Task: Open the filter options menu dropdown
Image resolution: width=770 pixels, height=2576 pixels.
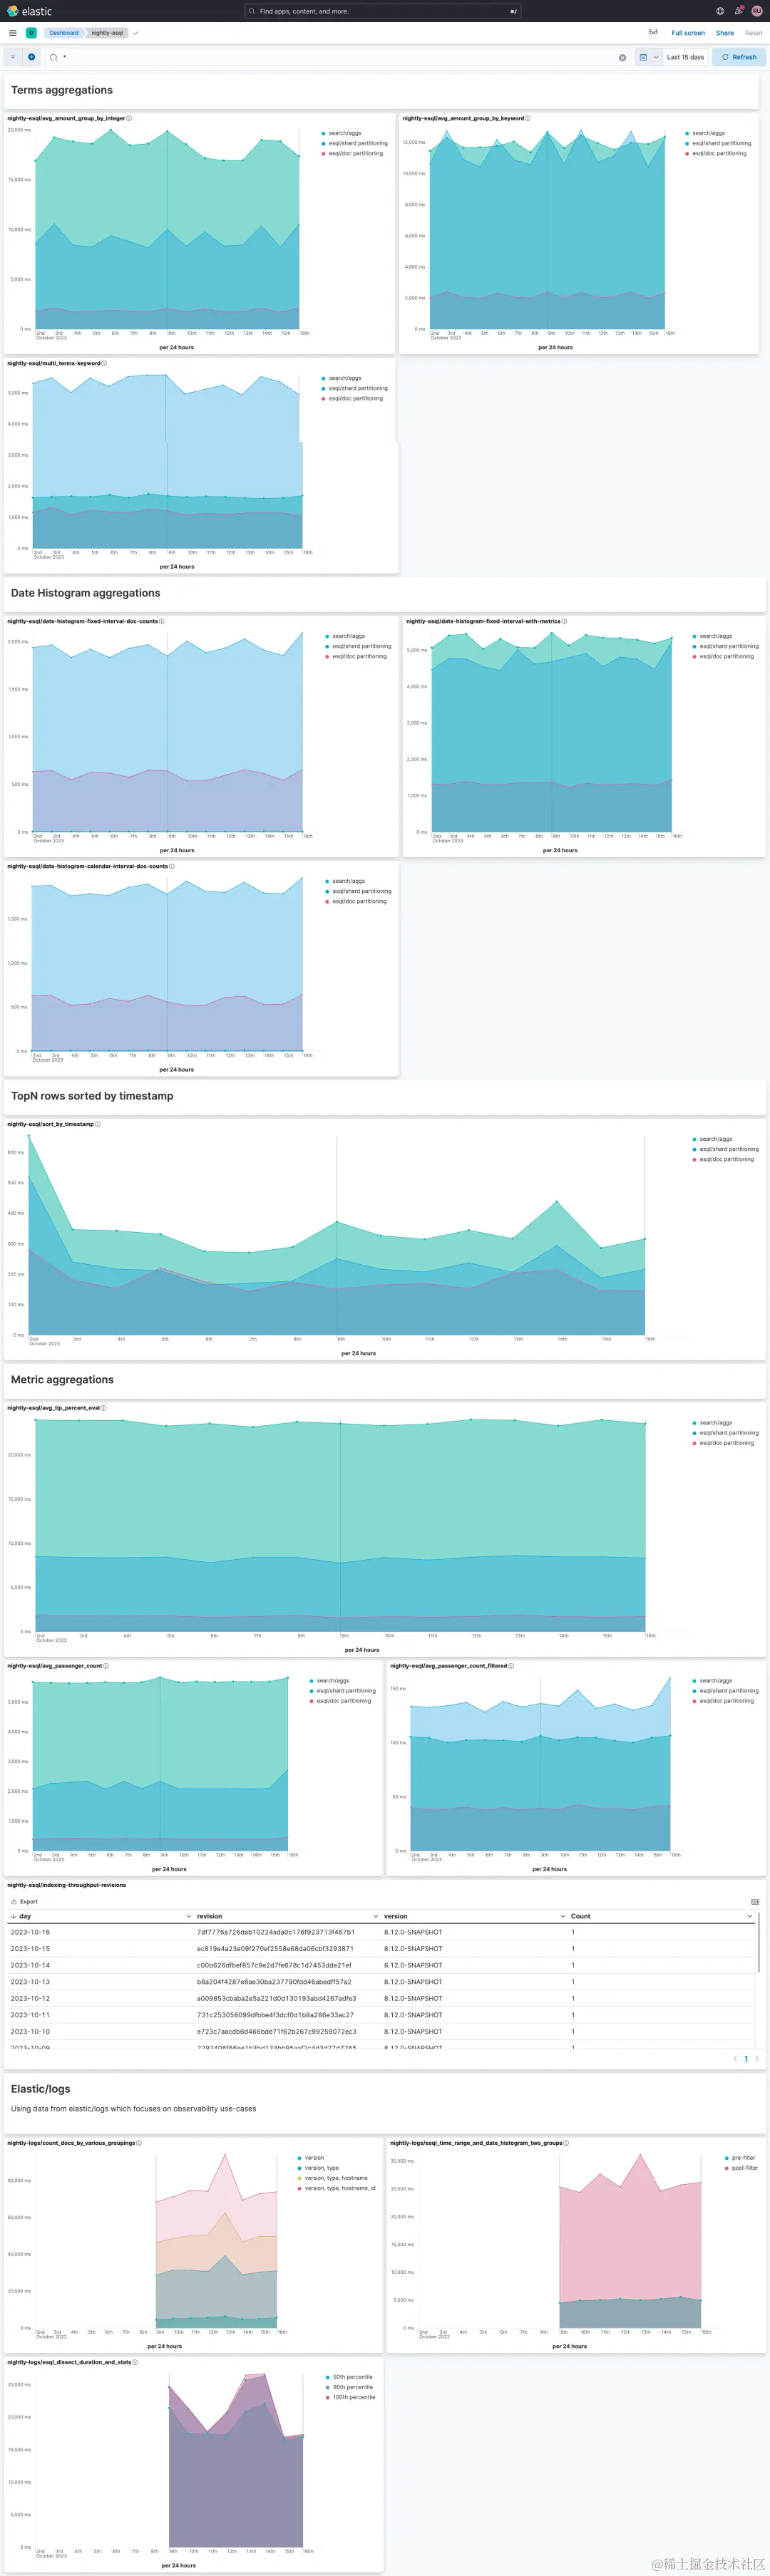Action: coord(13,57)
